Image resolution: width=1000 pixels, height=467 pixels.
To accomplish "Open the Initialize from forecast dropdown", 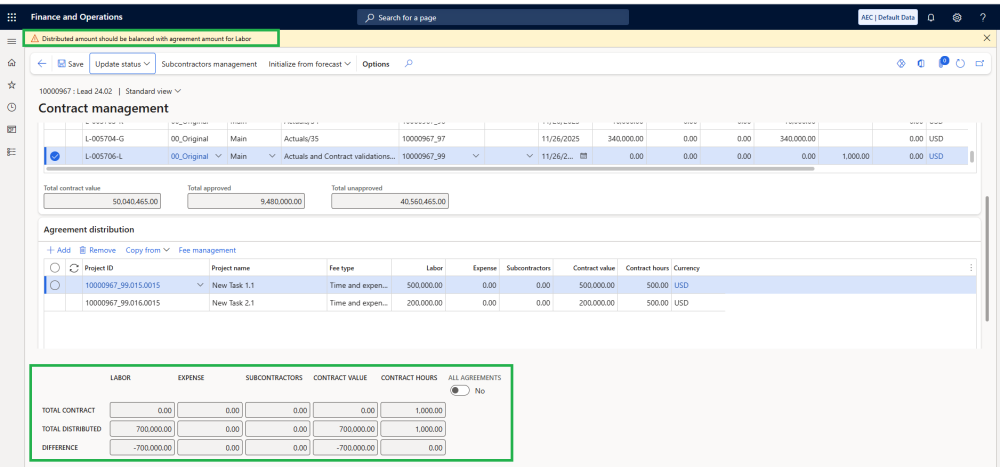I will click(310, 63).
